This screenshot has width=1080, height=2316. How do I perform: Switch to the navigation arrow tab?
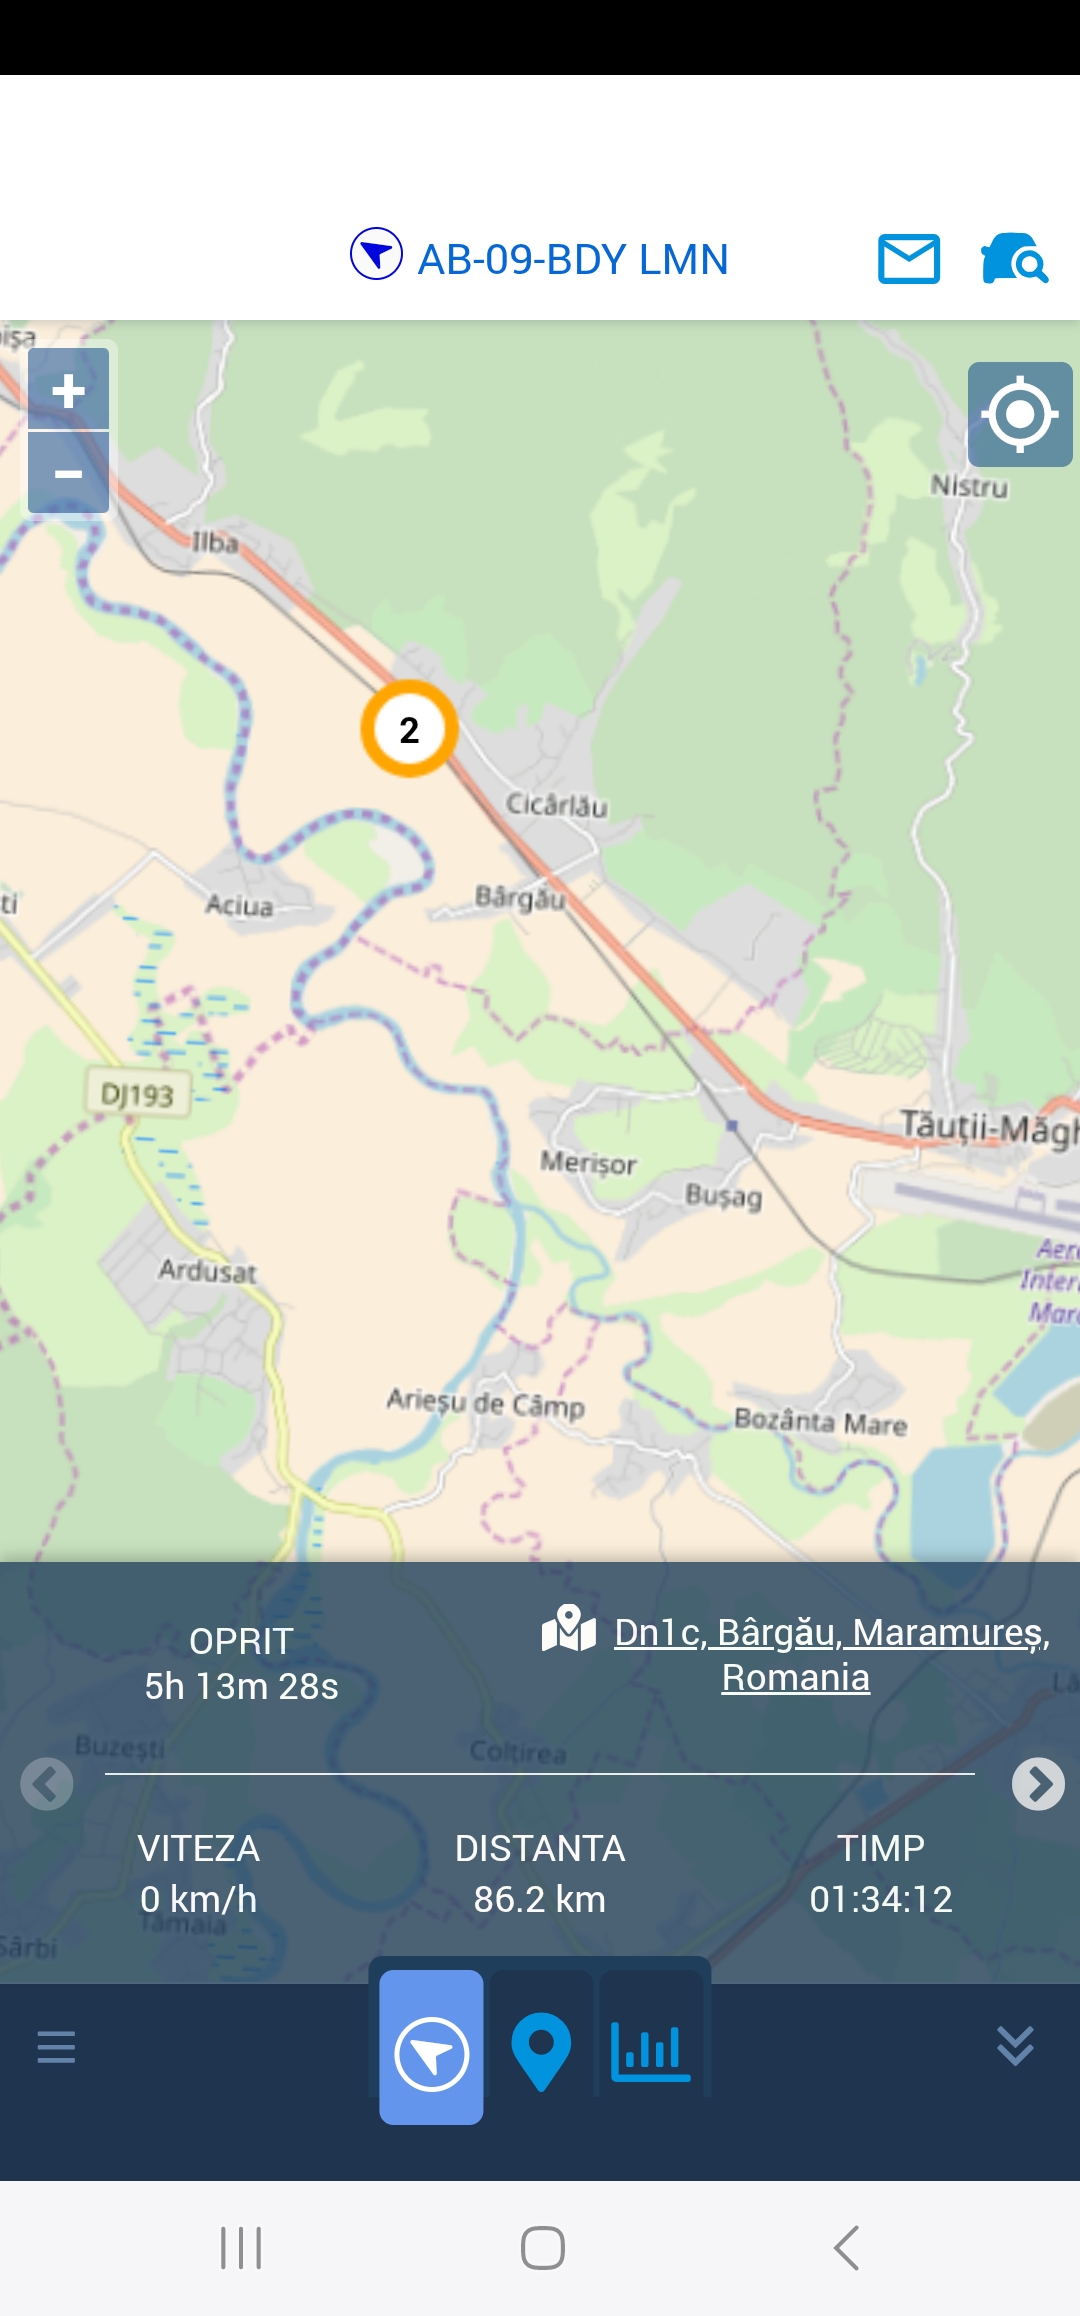click(x=431, y=2047)
